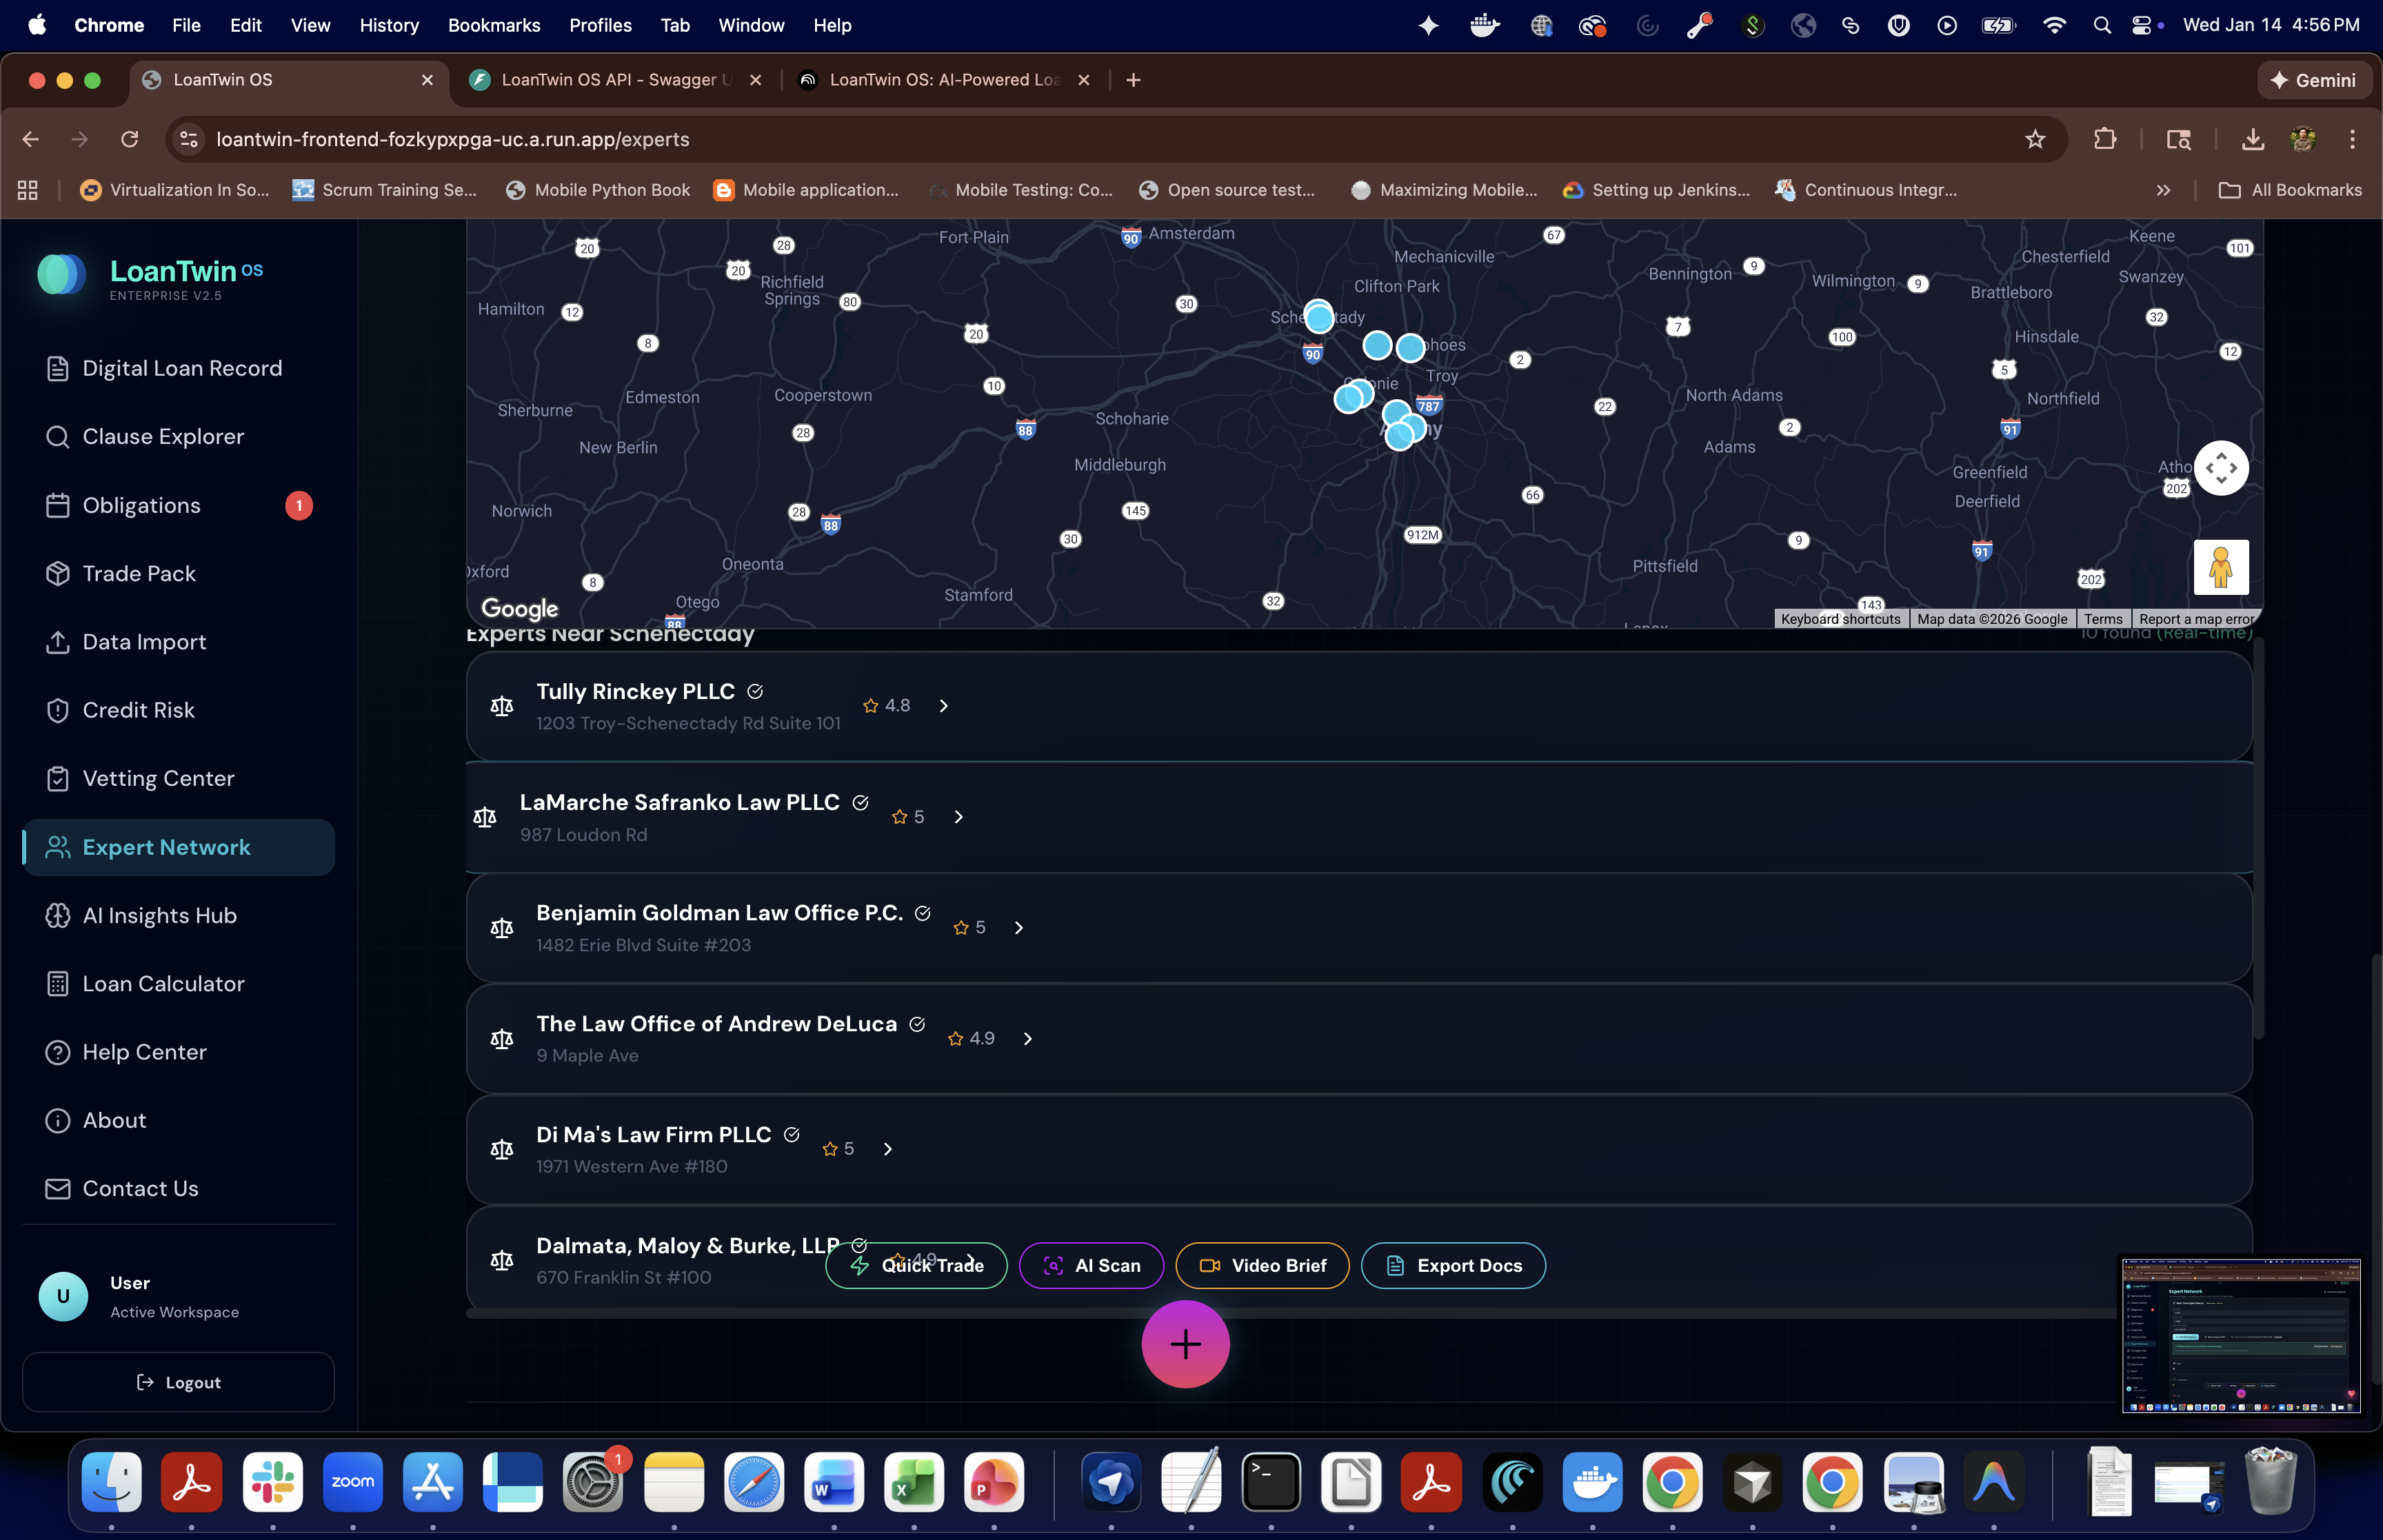Click the AI Scan button
The width and height of the screenshot is (2383, 1540).
[1091, 1266]
